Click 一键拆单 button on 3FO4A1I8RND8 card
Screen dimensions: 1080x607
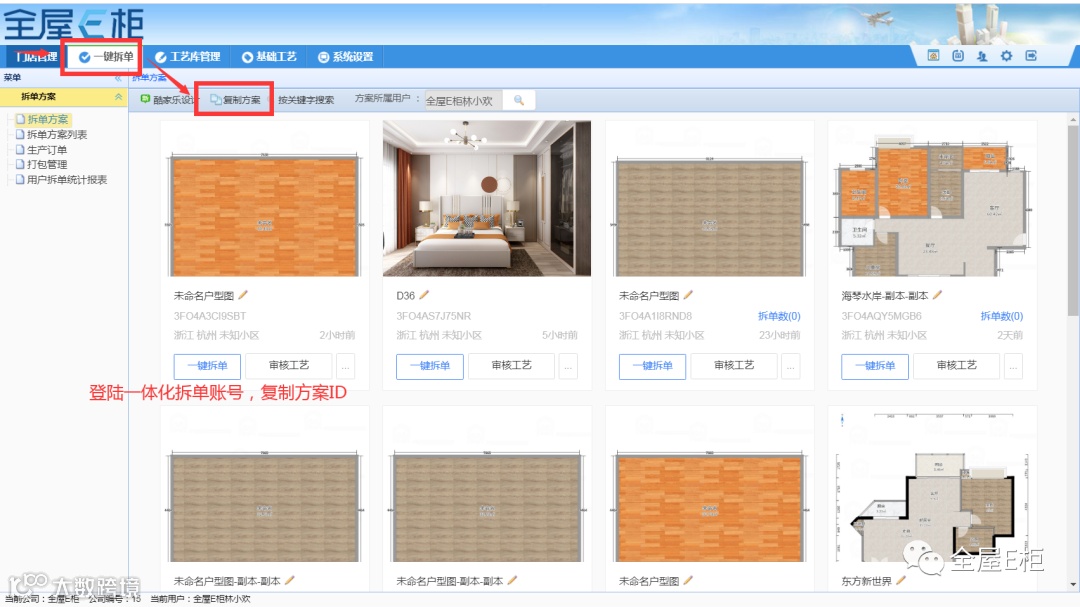(652, 366)
